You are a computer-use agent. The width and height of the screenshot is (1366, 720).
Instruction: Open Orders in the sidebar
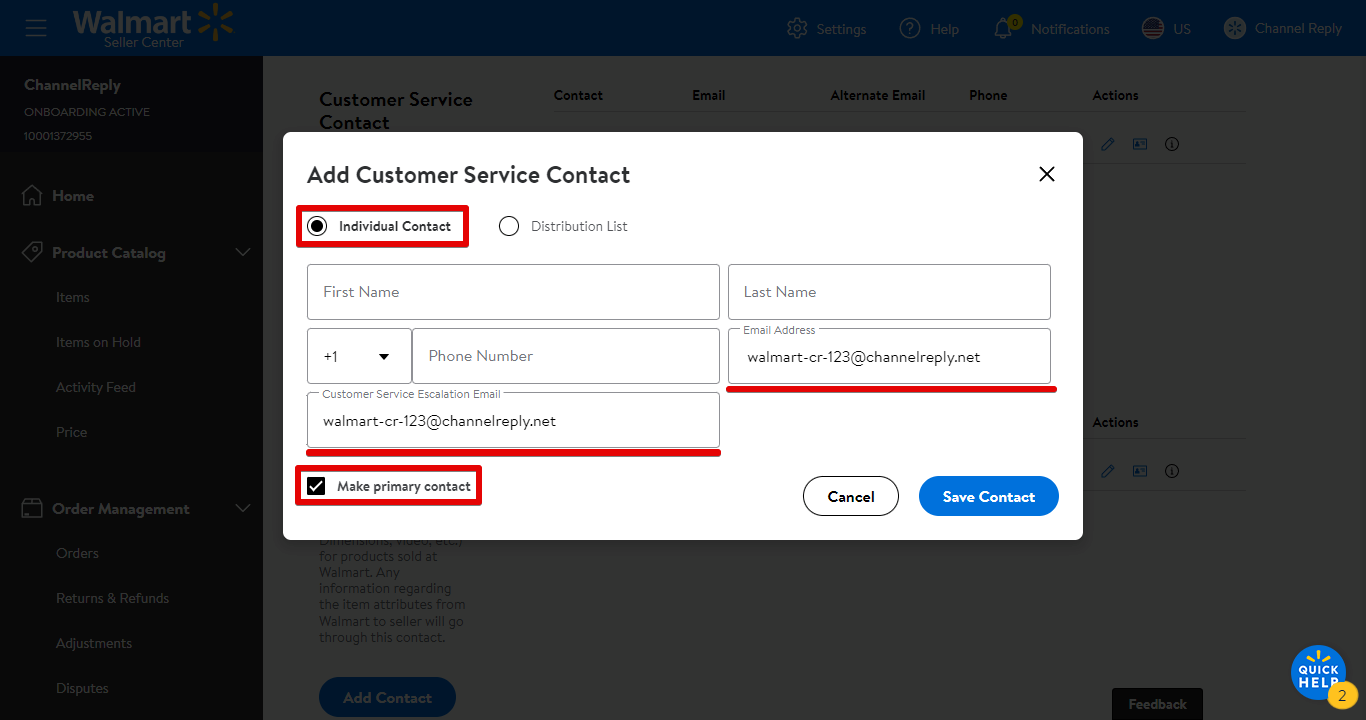[x=77, y=553]
